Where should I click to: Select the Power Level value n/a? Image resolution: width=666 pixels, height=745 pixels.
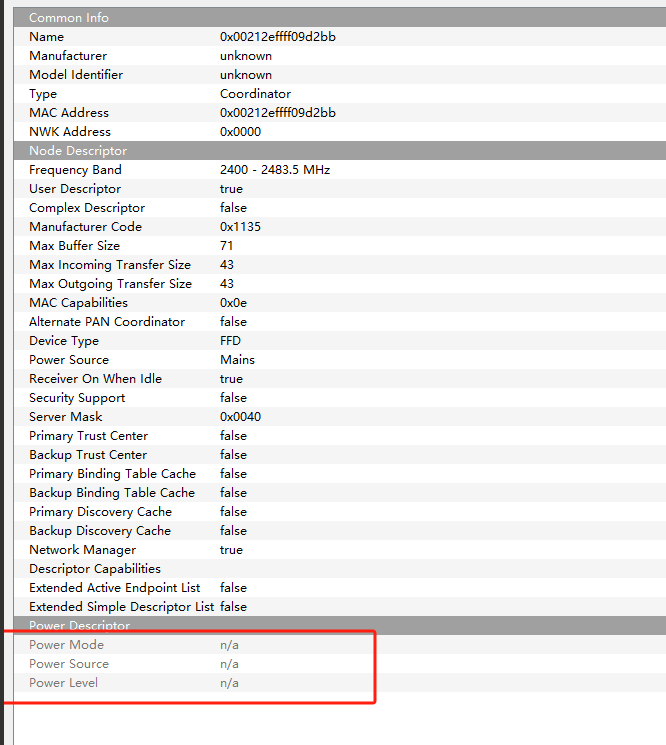point(229,683)
